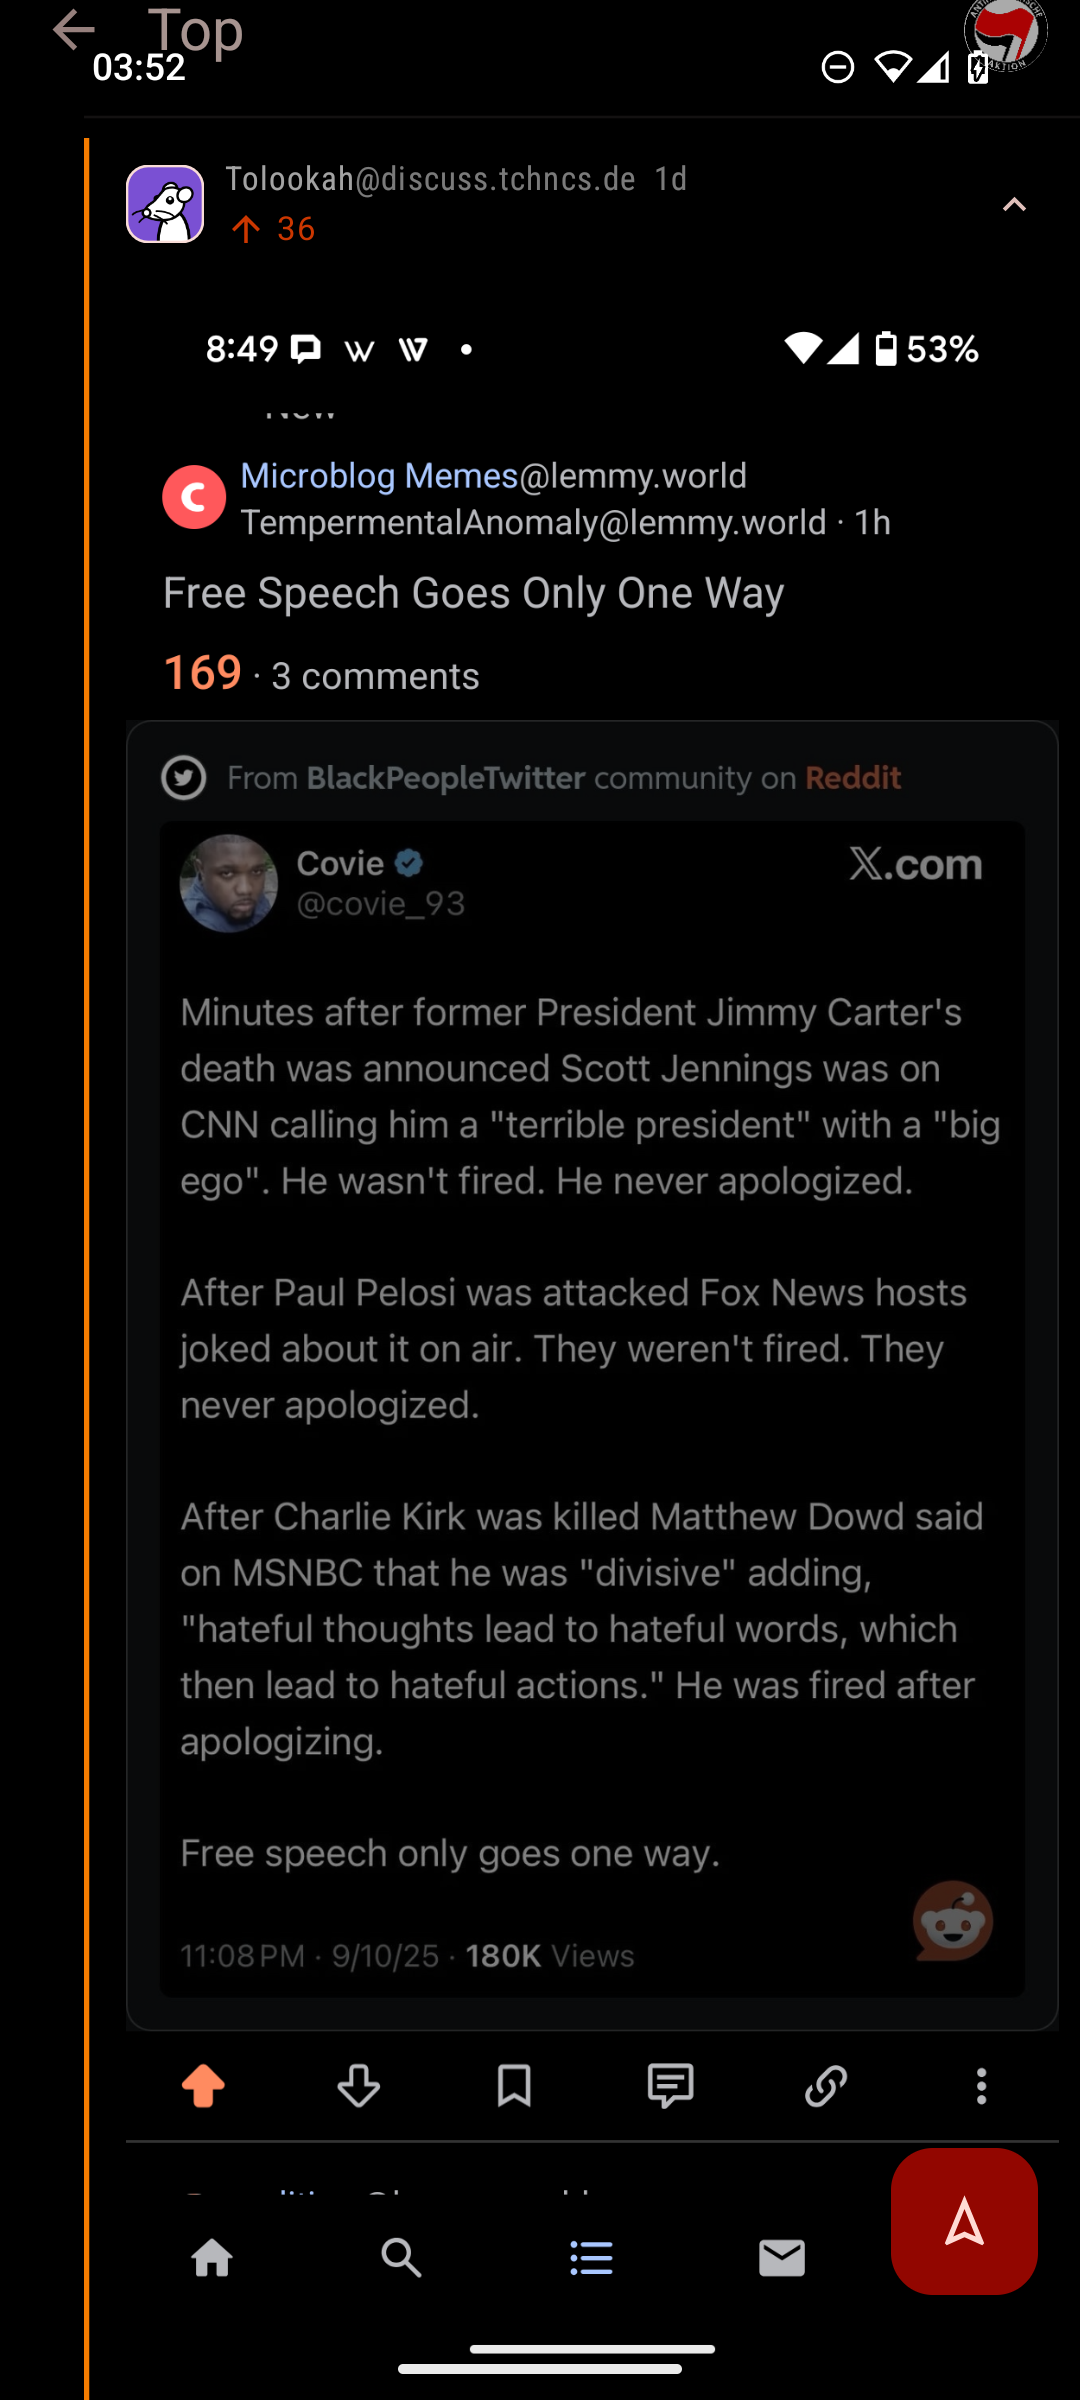Open the feed list icon in bottom bar
Screen dimensions: 1080x2400
click(x=591, y=2258)
